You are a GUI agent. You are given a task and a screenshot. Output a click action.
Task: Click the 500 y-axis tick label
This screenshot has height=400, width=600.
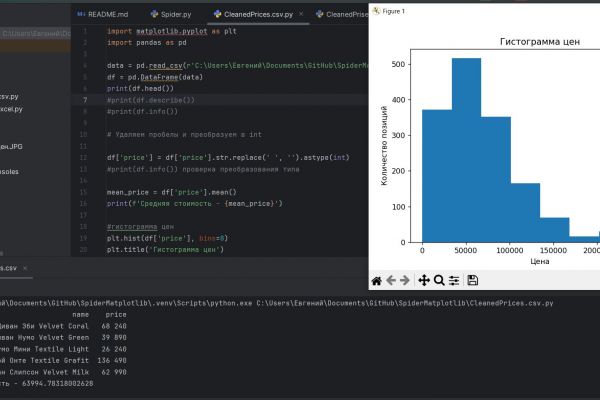(398, 64)
